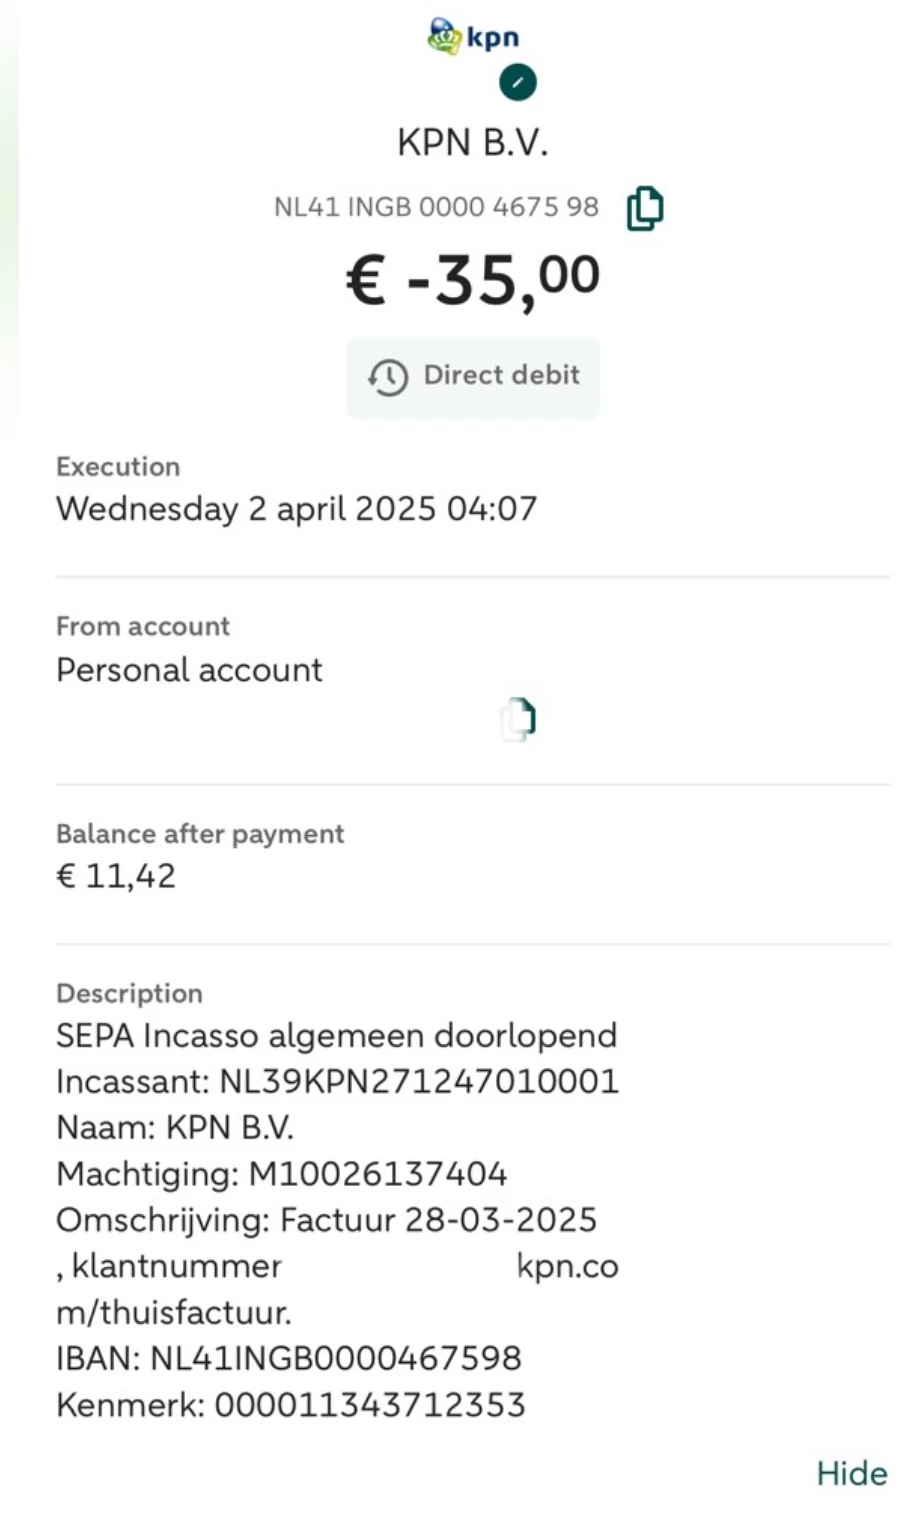This screenshot has height=1515, width=904.
Task: Click the KPN logo at the top
Action: point(472,38)
